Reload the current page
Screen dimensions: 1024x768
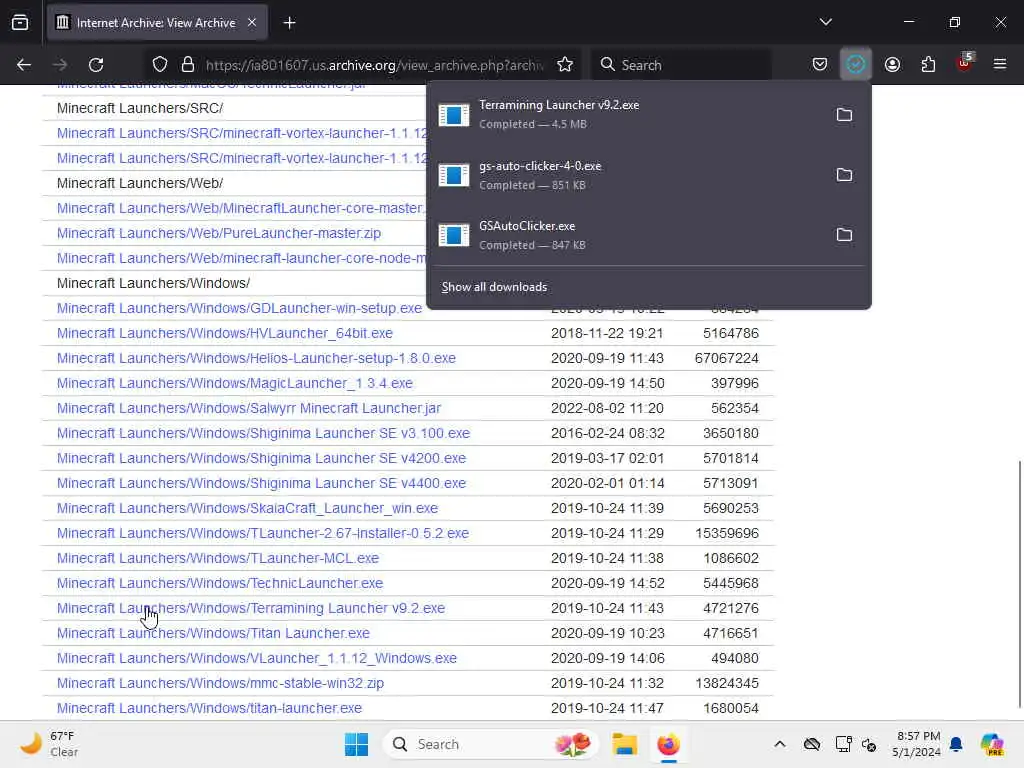tap(96, 65)
